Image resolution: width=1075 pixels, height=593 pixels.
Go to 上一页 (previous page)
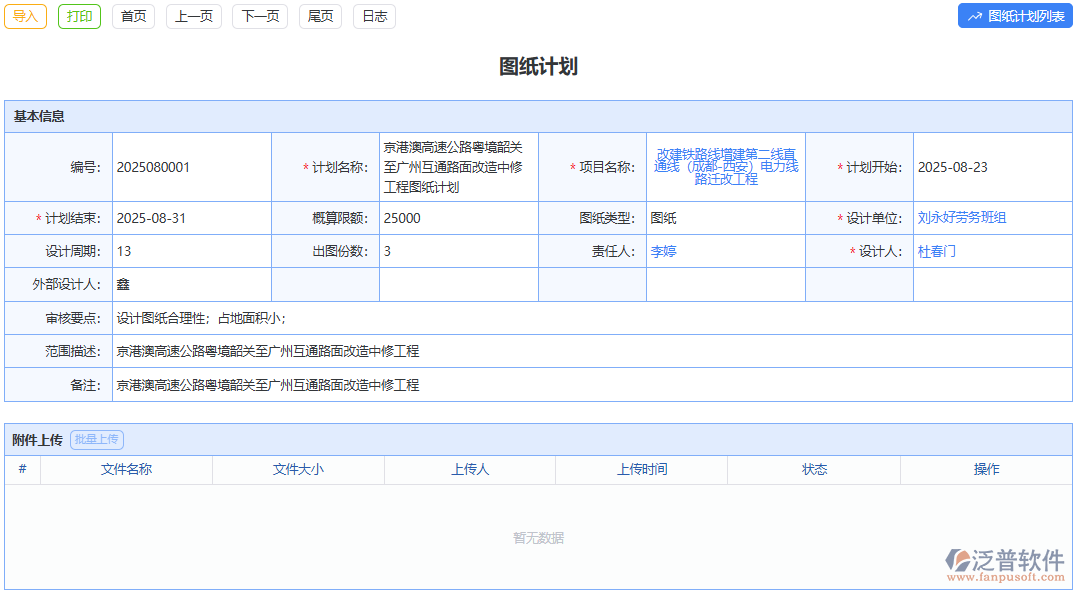tap(193, 16)
